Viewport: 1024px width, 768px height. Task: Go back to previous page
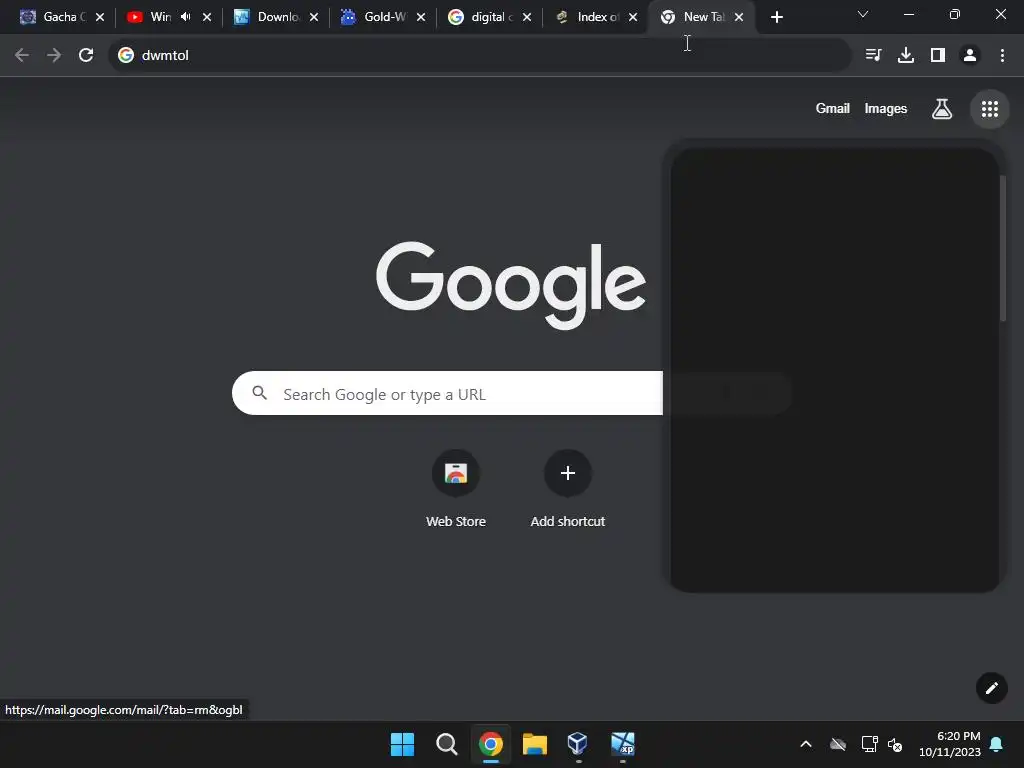click(x=22, y=56)
